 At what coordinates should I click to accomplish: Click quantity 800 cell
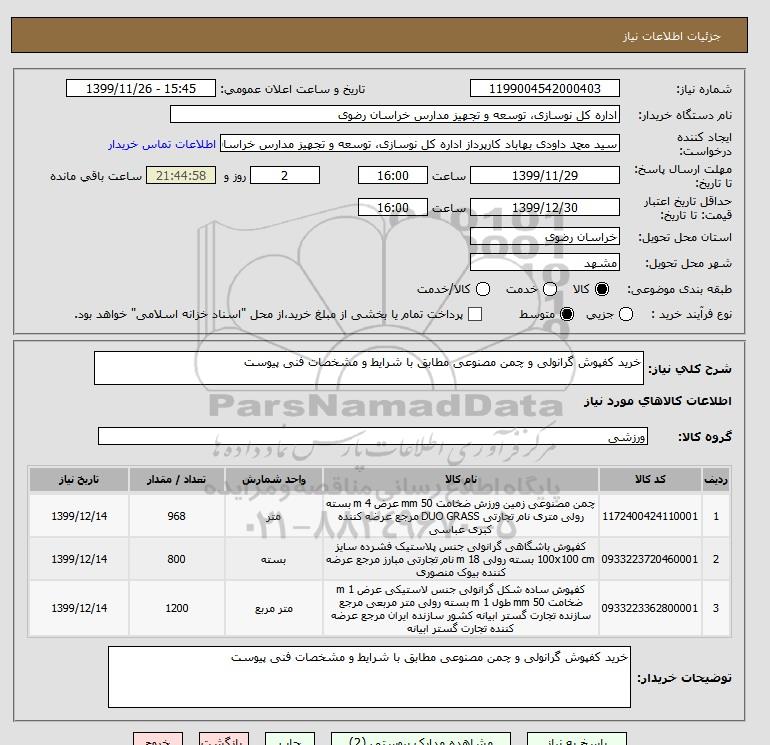(176, 559)
